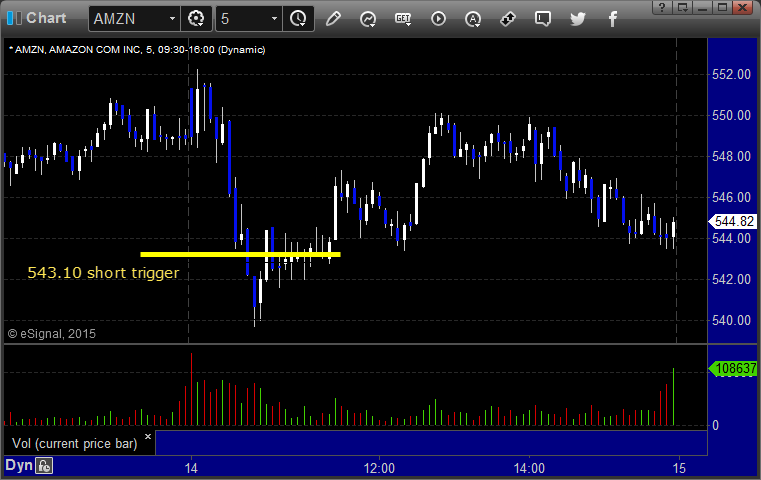This screenshot has width=761, height=480.
Task: Share chart via Facebook icon
Action: pos(612,19)
